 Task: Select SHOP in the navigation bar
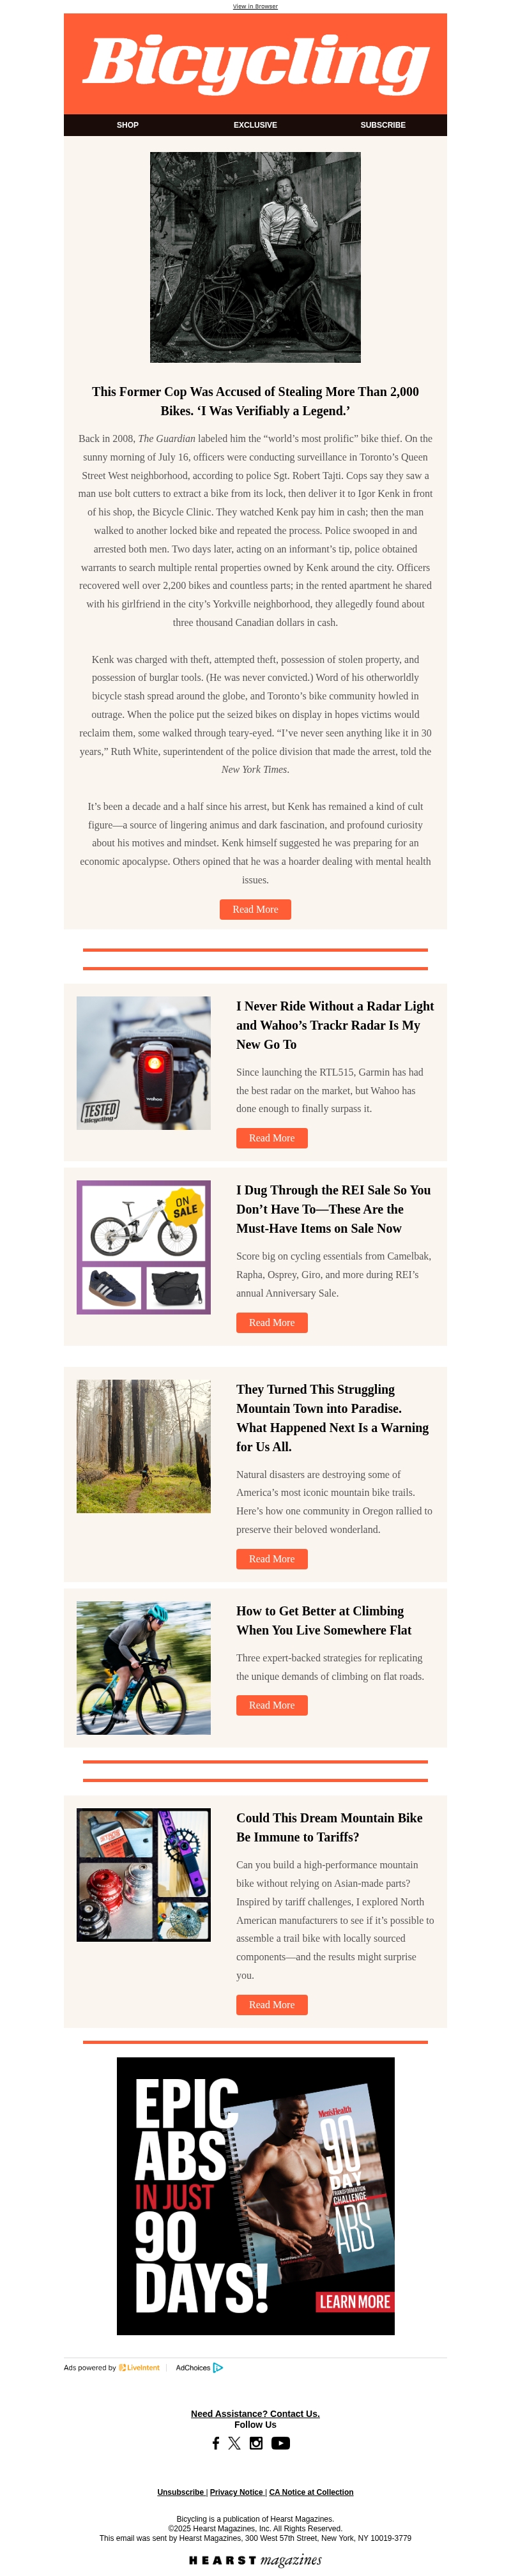coord(127,125)
